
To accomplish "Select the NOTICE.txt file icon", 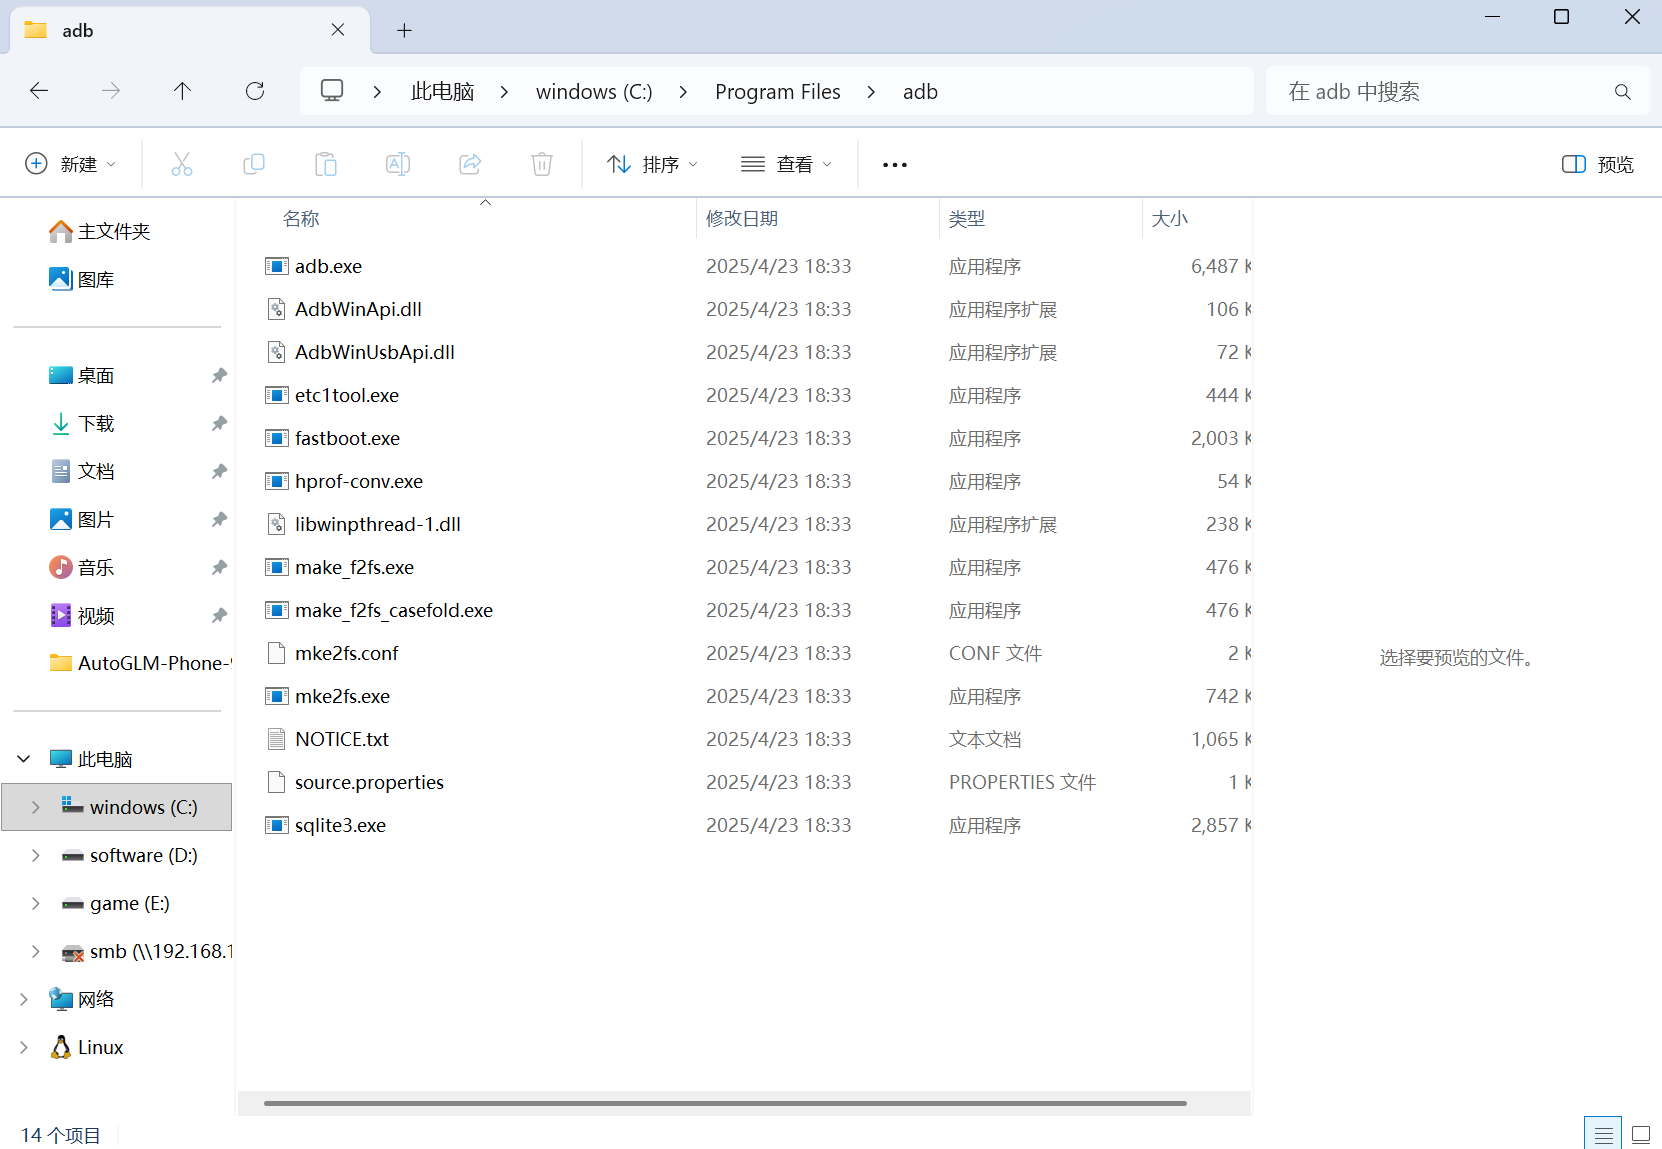I will (277, 739).
